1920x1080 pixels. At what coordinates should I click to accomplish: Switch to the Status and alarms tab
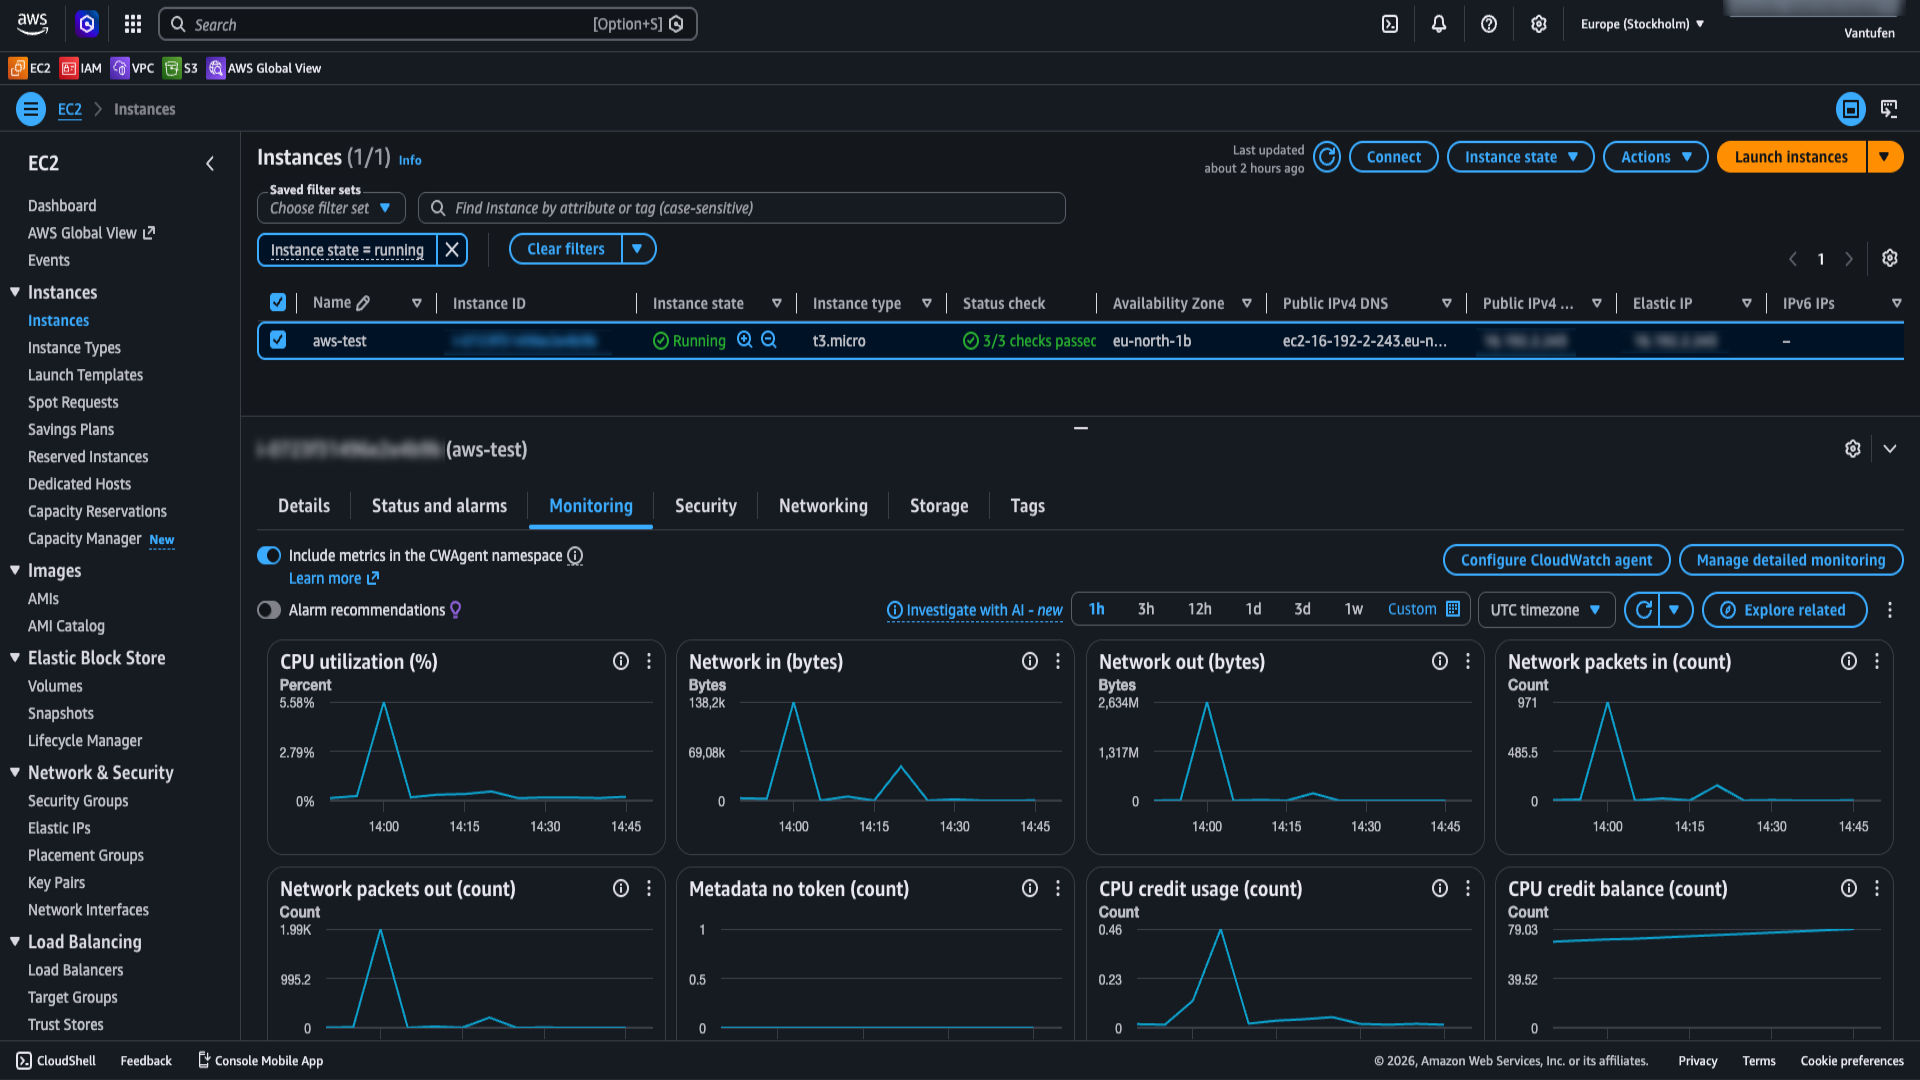pos(439,506)
